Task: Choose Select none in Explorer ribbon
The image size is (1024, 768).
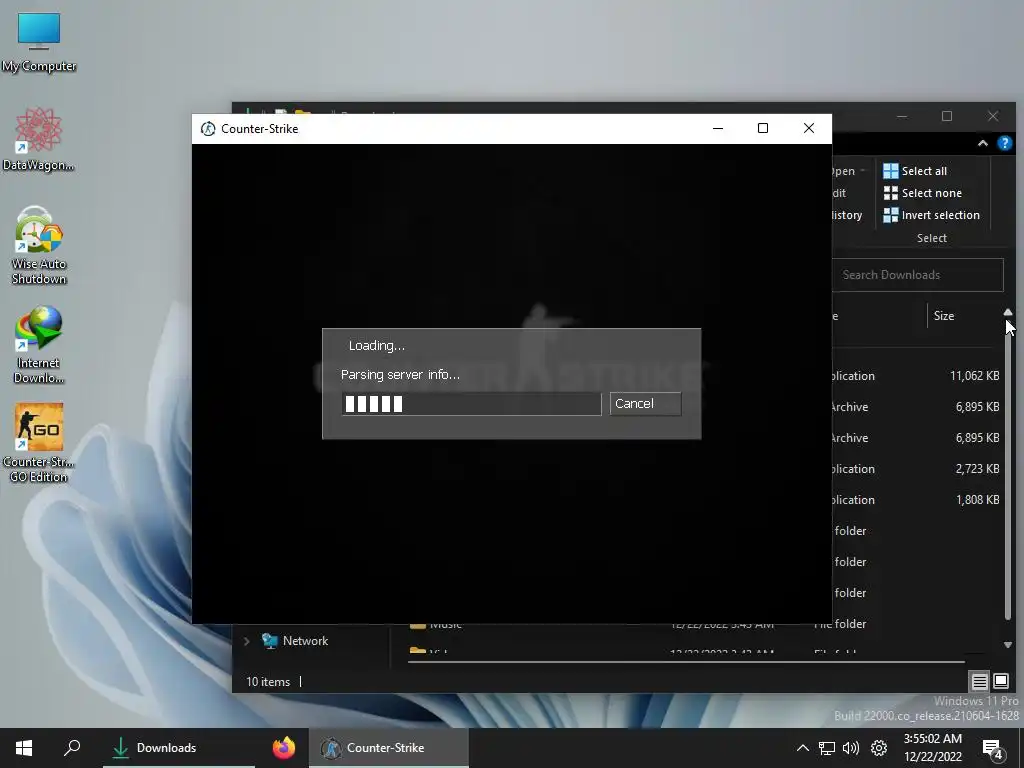Action: [x=922, y=193]
